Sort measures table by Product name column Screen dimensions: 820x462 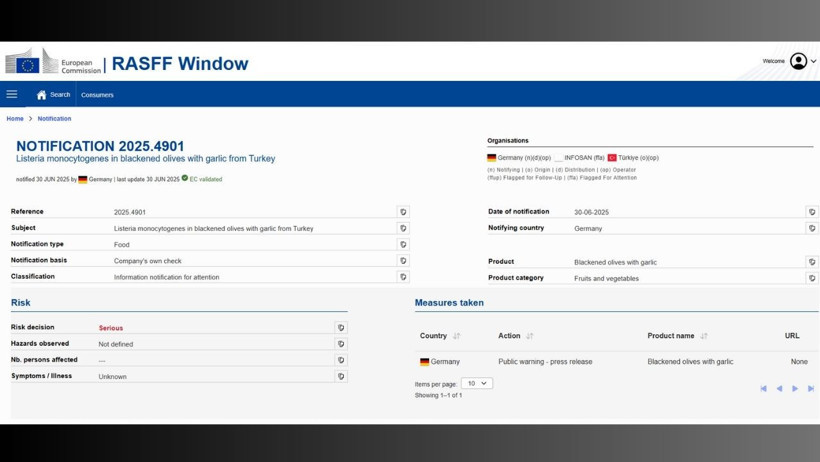coord(704,336)
